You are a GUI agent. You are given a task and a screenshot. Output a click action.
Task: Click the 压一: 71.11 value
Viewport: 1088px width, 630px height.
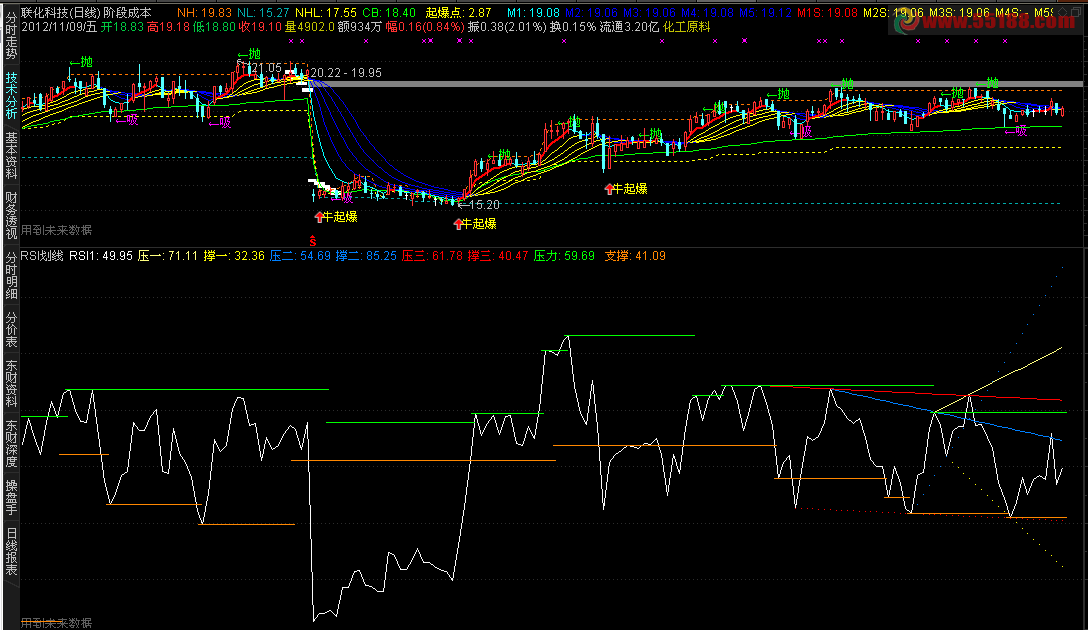coord(168,256)
